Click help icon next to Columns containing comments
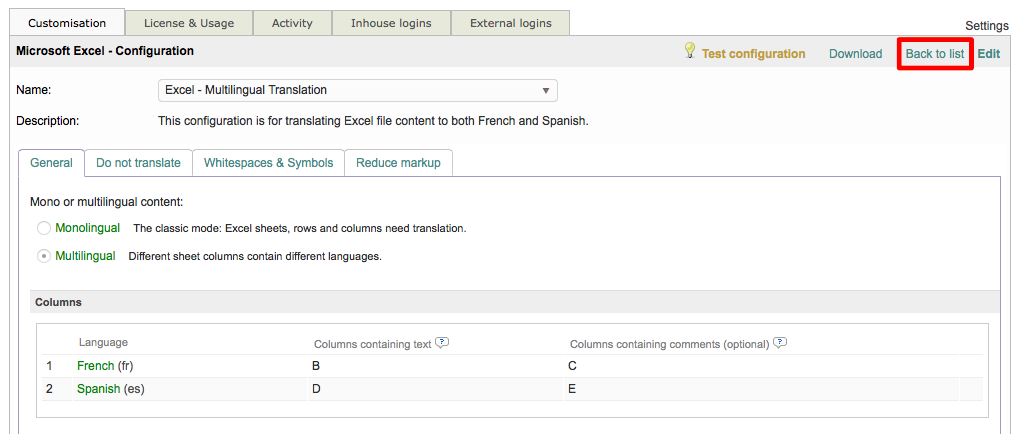Viewport: 1018px width, 434px height. (780, 343)
